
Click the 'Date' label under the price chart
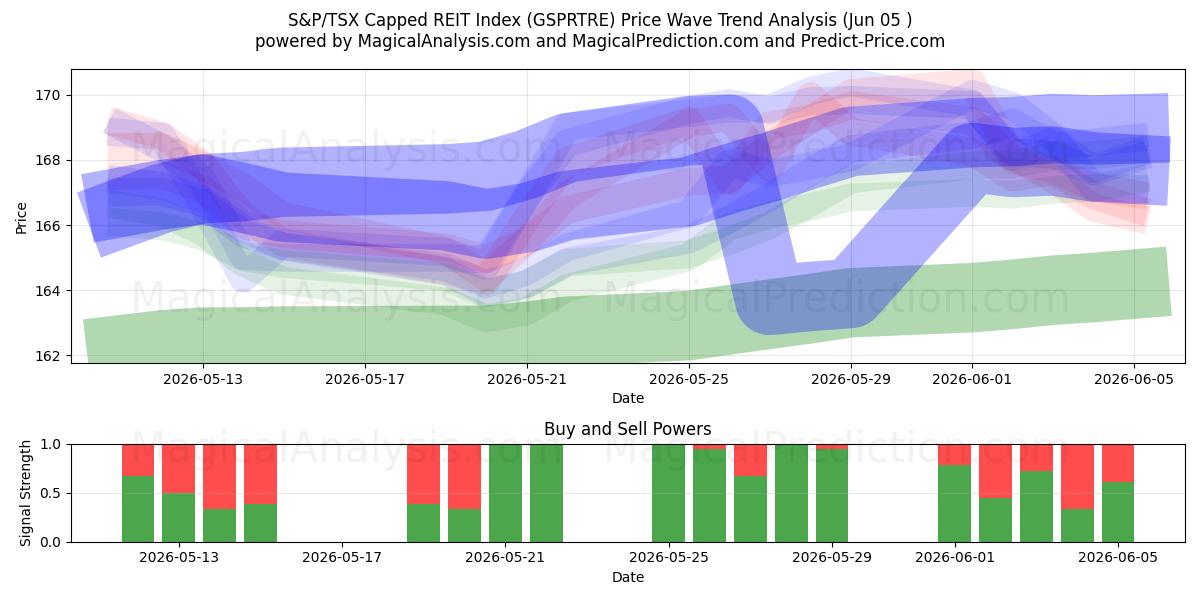tap(628, 398)
